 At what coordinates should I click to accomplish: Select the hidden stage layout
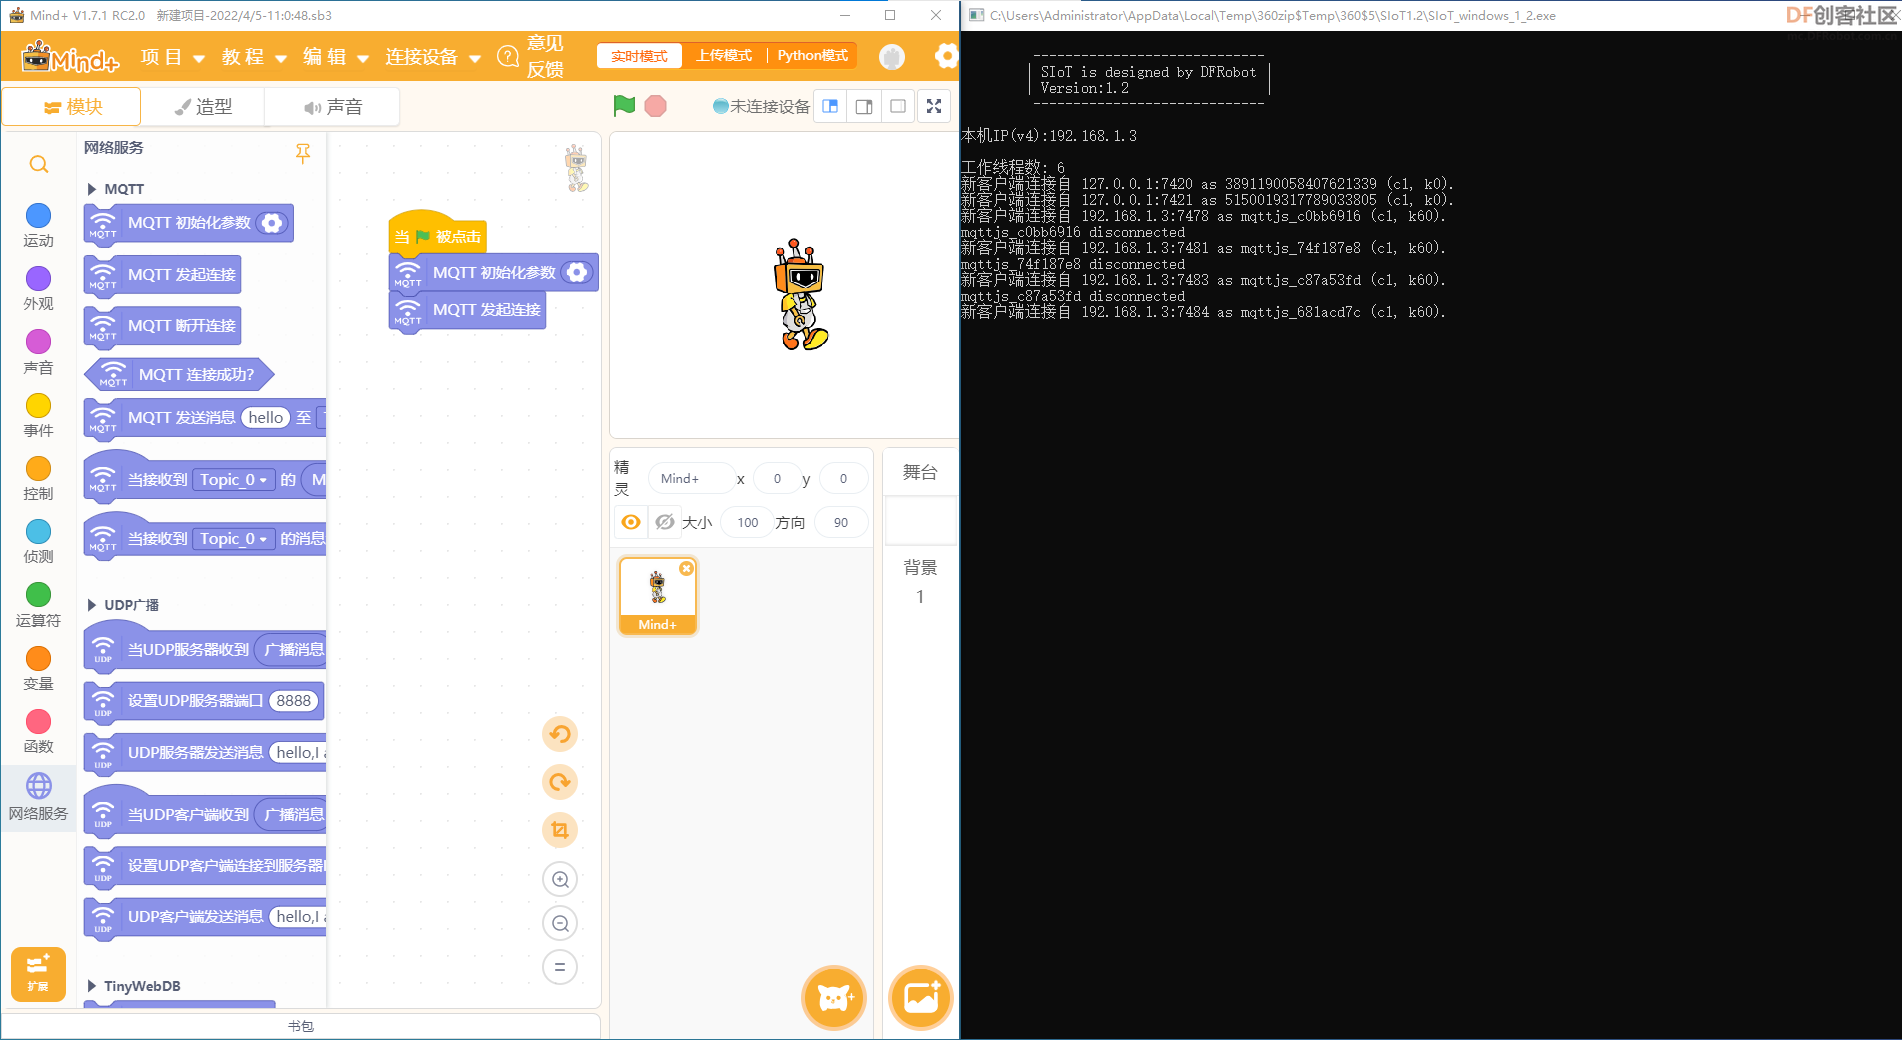[898, 106]
